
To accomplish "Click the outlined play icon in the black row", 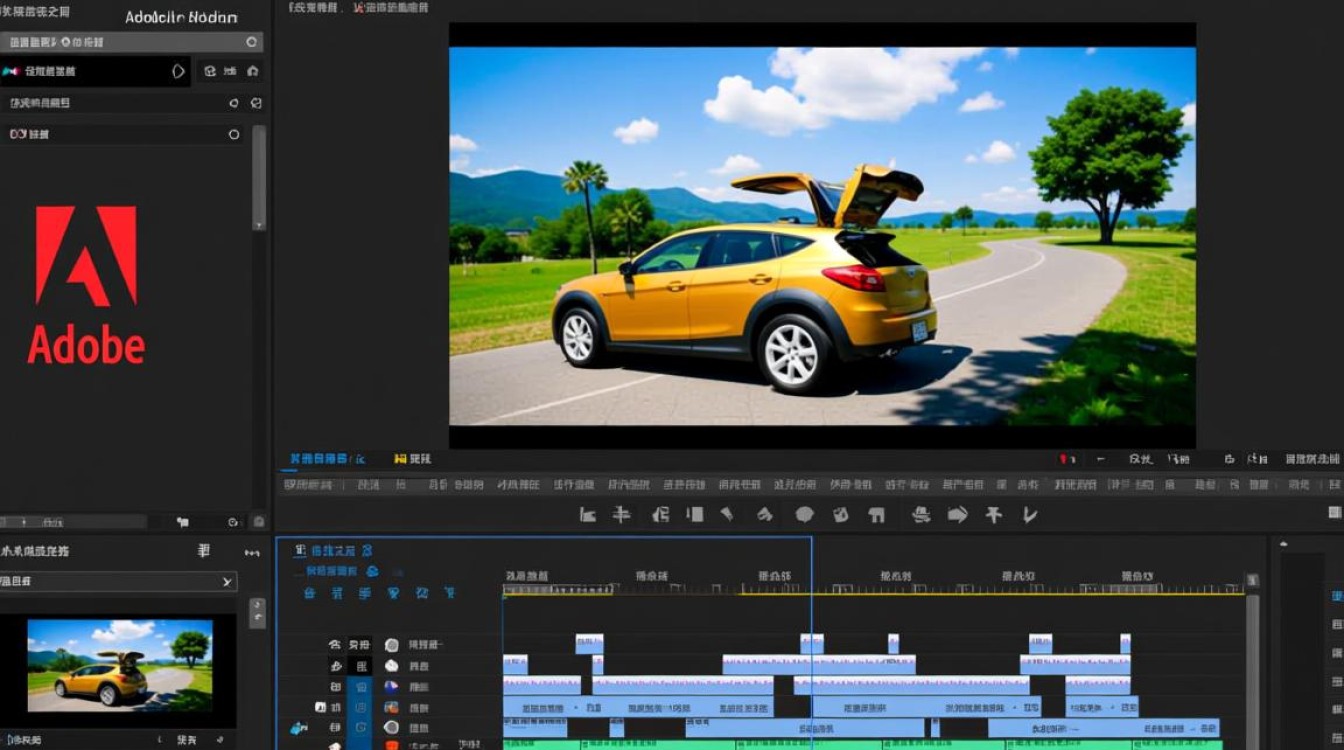I will tap(179, 71).
